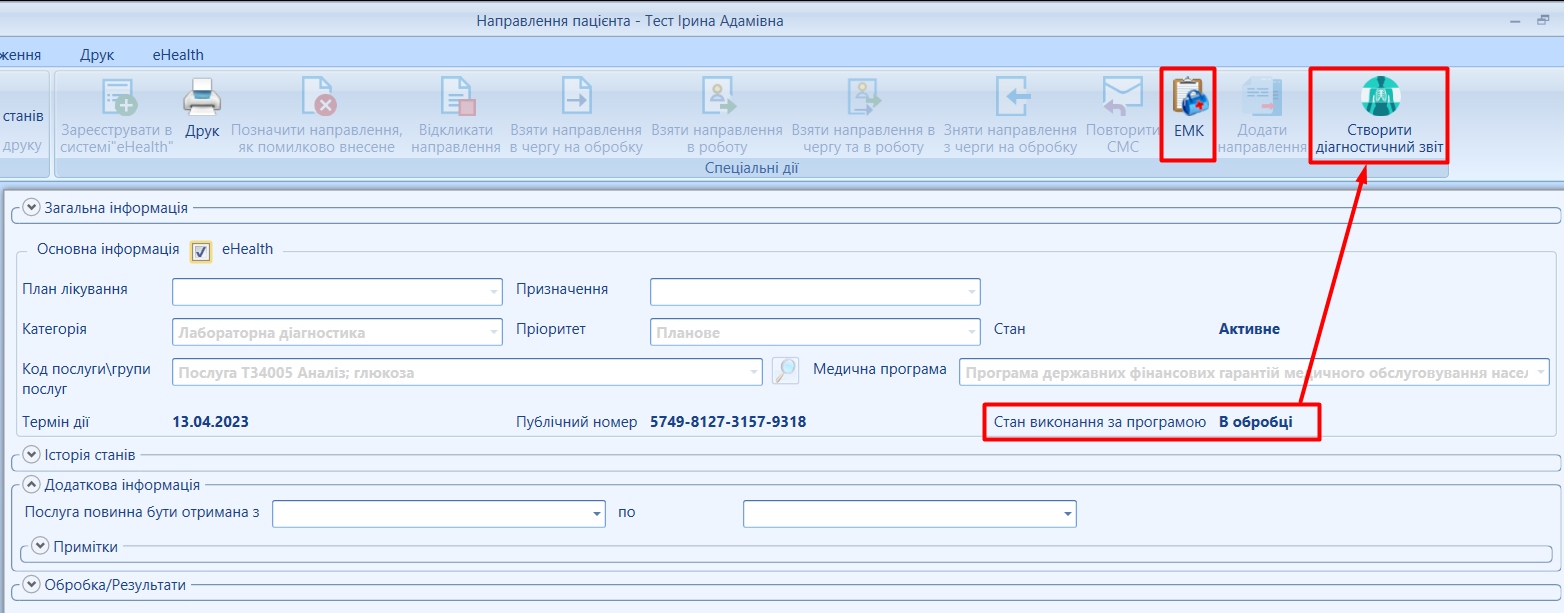The width and height of the screenshot is (1564, 613).
Task: Click the 'Повторити СМС' envelope icon
Action: pyautogui.click(x=1122, y=98)
